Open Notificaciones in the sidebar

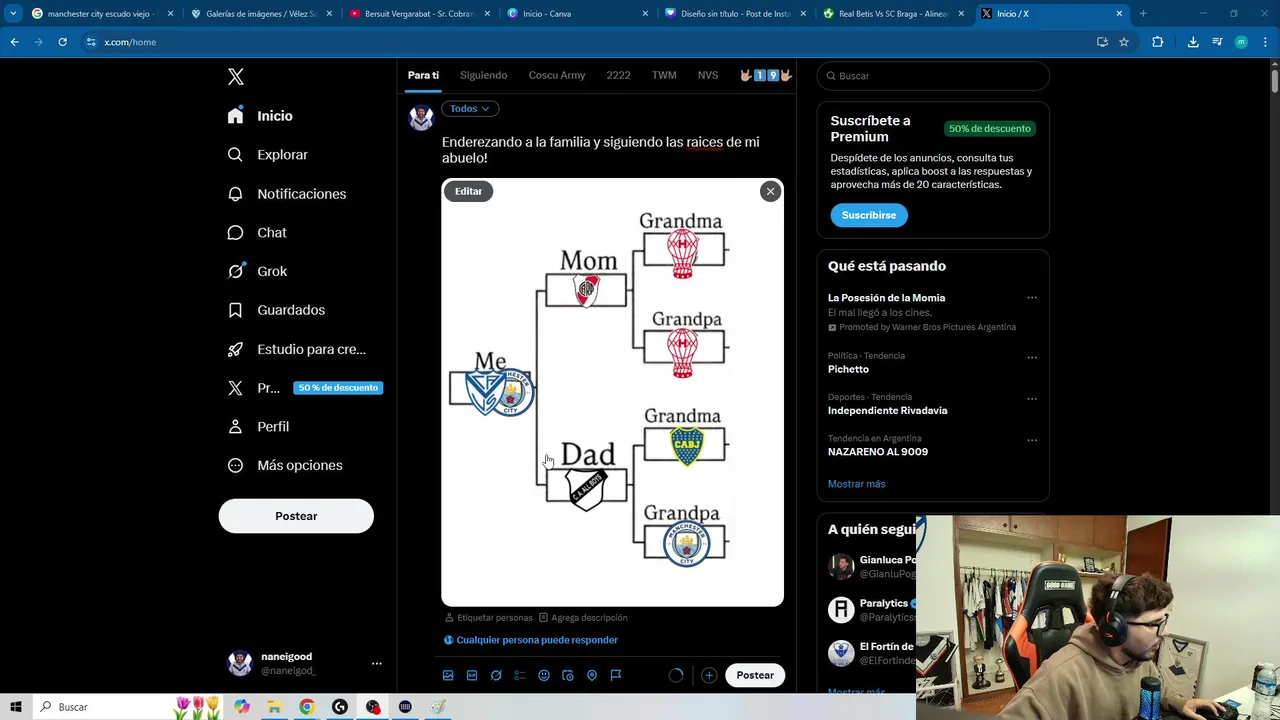(x=286, y=194)
